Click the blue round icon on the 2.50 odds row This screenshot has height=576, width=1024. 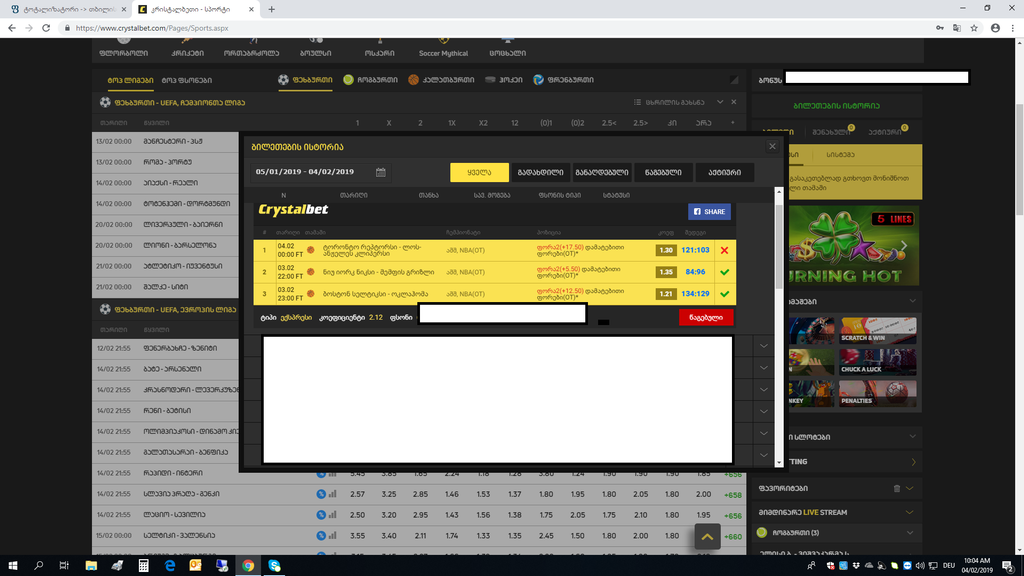321,515
